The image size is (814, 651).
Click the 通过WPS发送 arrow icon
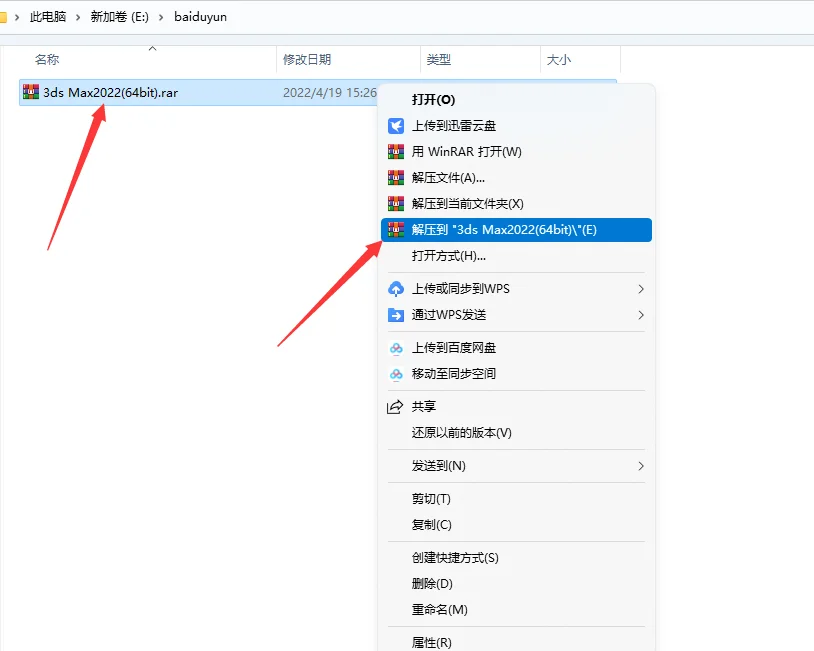(396, 315)
